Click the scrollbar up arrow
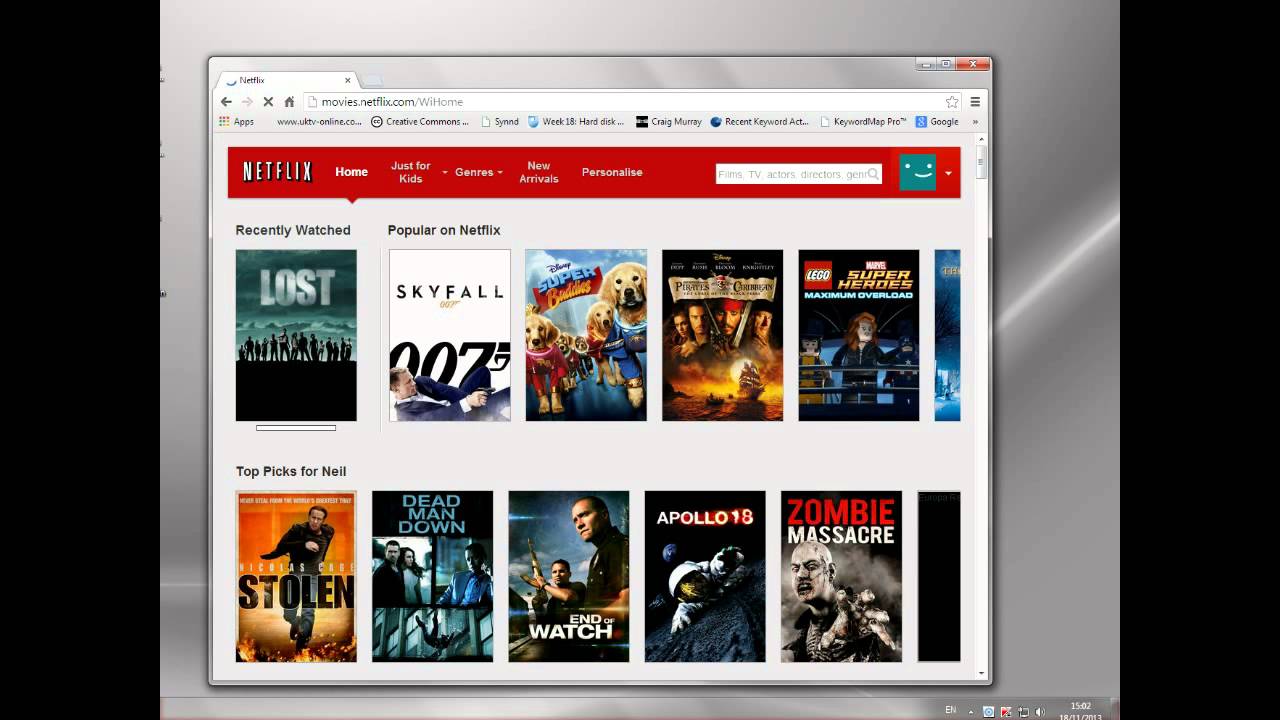Image resolution: width=1280 pixels, height=720 pixels. [983, 139]
